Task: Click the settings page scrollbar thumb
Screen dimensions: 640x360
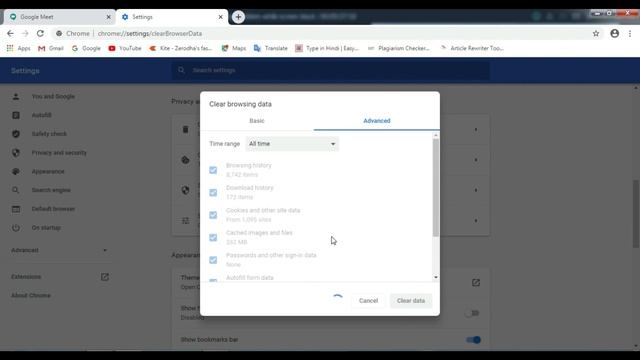Action: click(636, 213)
